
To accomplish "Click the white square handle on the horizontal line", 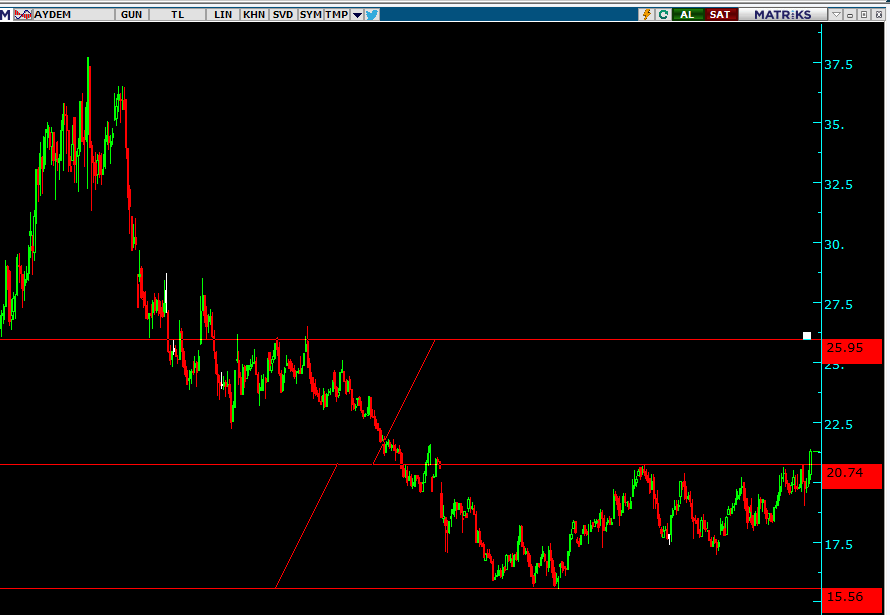I will (806, 336).
